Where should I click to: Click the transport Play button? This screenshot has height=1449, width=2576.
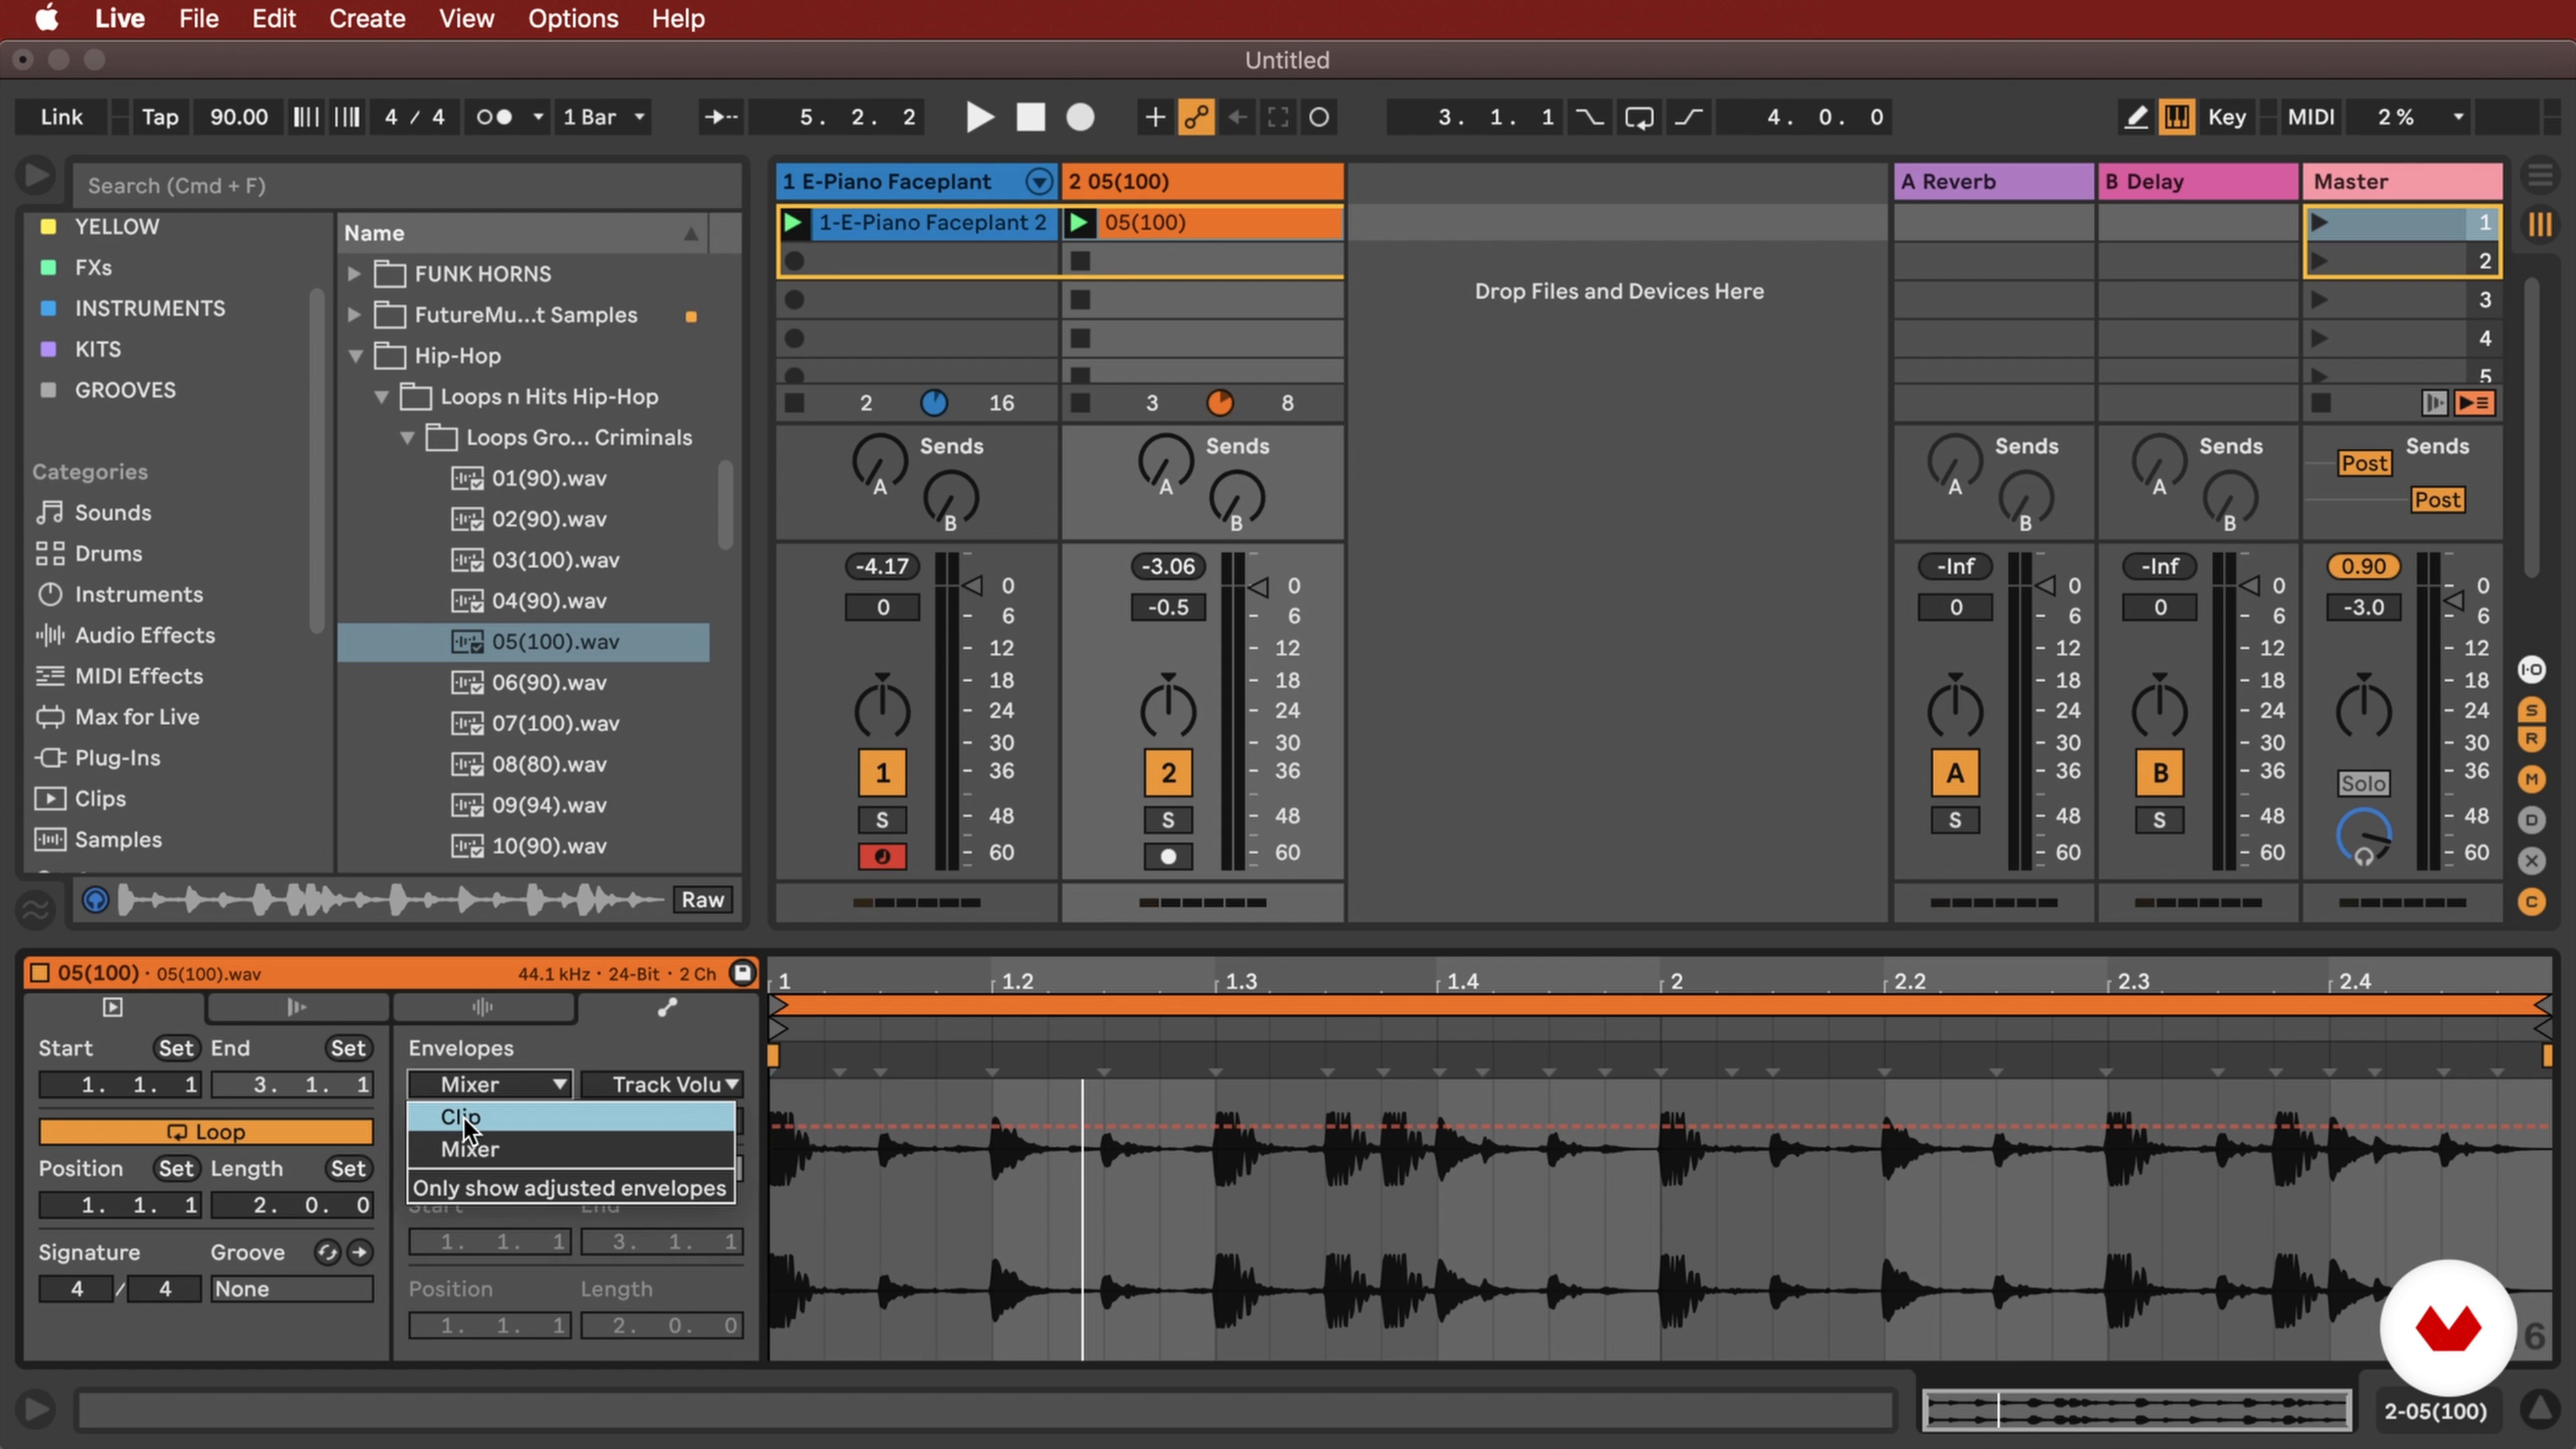tap(979, 117)
